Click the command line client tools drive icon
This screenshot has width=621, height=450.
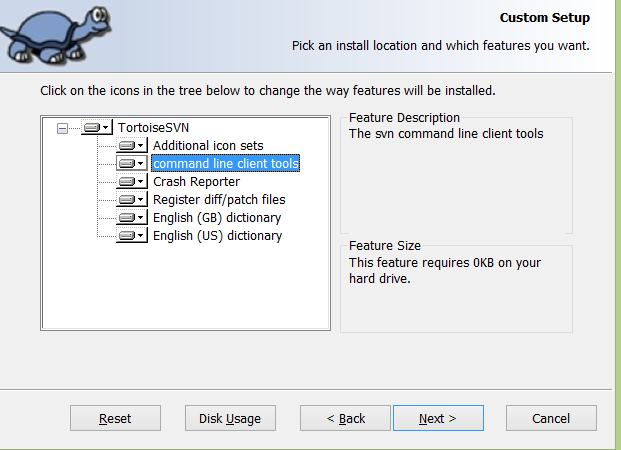pyautogui.click(x=132, y=164)
